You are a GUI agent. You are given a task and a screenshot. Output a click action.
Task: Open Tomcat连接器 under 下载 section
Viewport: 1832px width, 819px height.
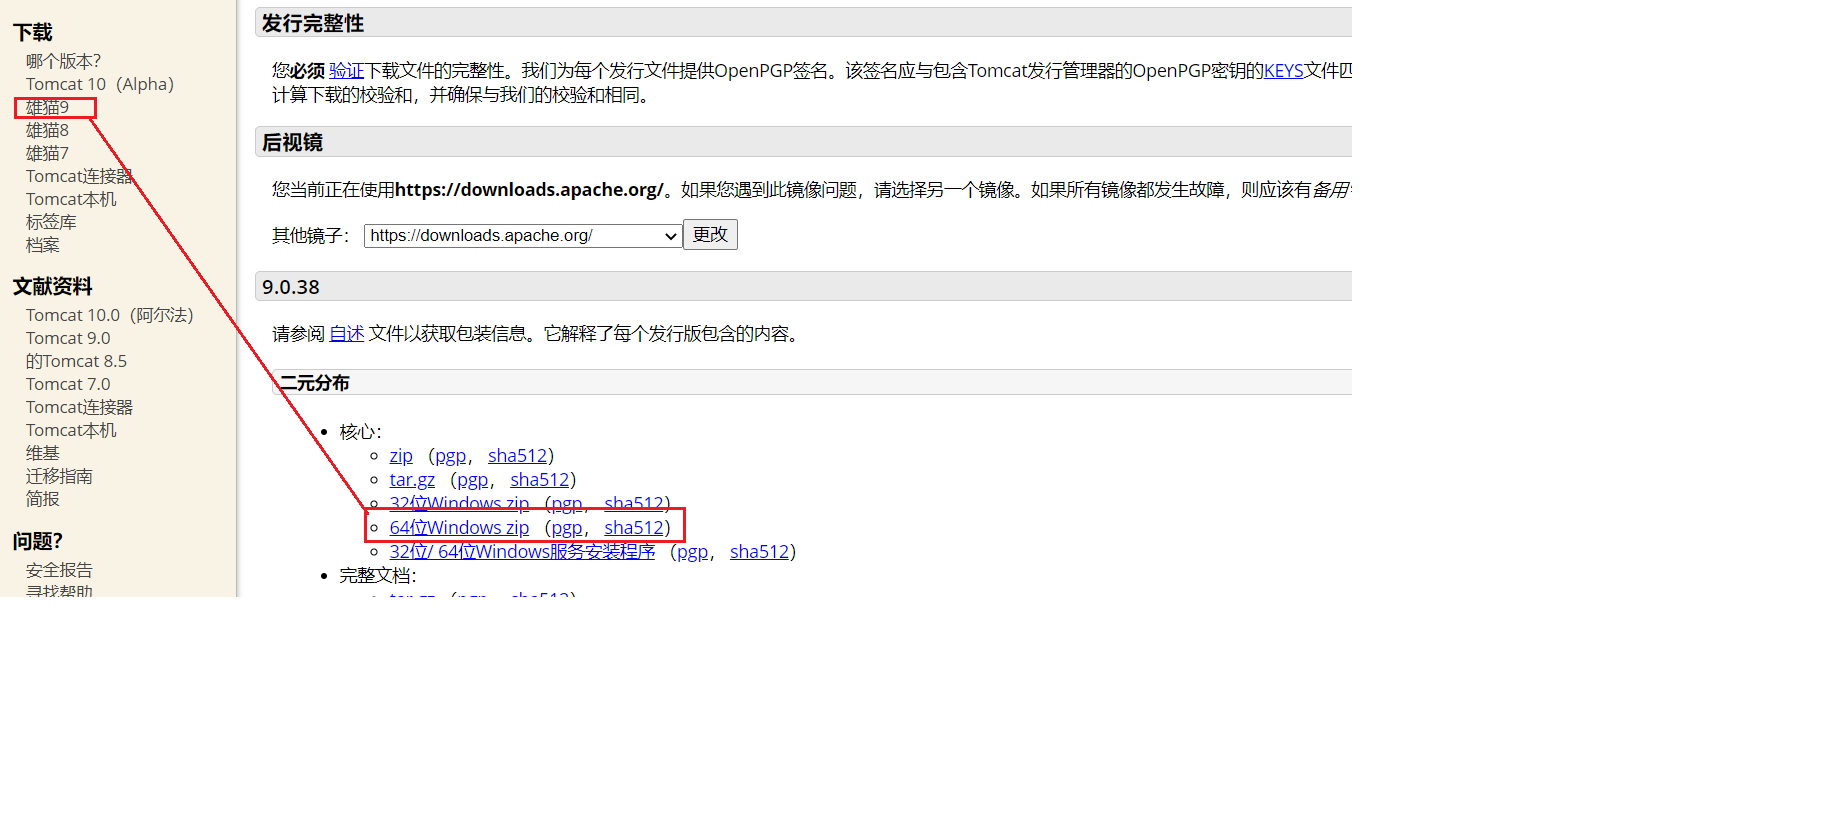click(x=79, y=176)
